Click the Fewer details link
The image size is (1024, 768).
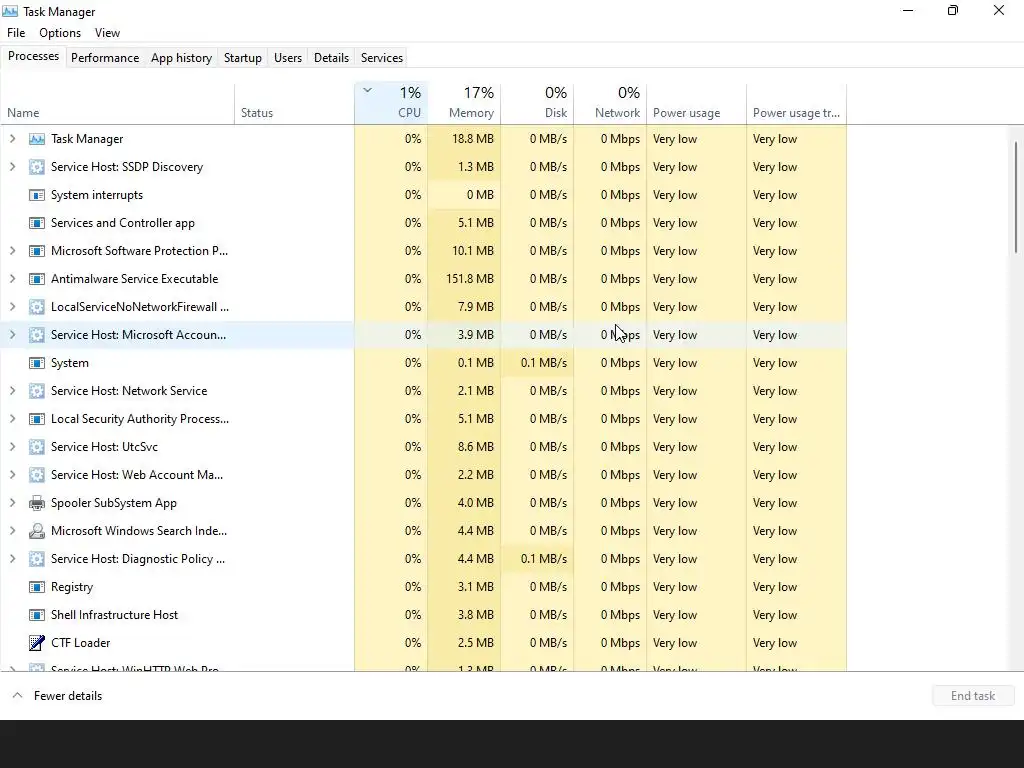(x=68, y=696)
